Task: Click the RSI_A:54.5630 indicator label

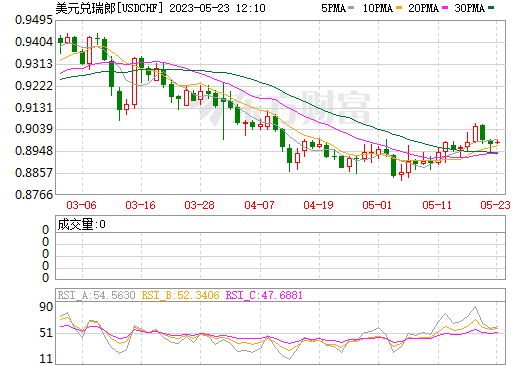Action: pos(97,295)
